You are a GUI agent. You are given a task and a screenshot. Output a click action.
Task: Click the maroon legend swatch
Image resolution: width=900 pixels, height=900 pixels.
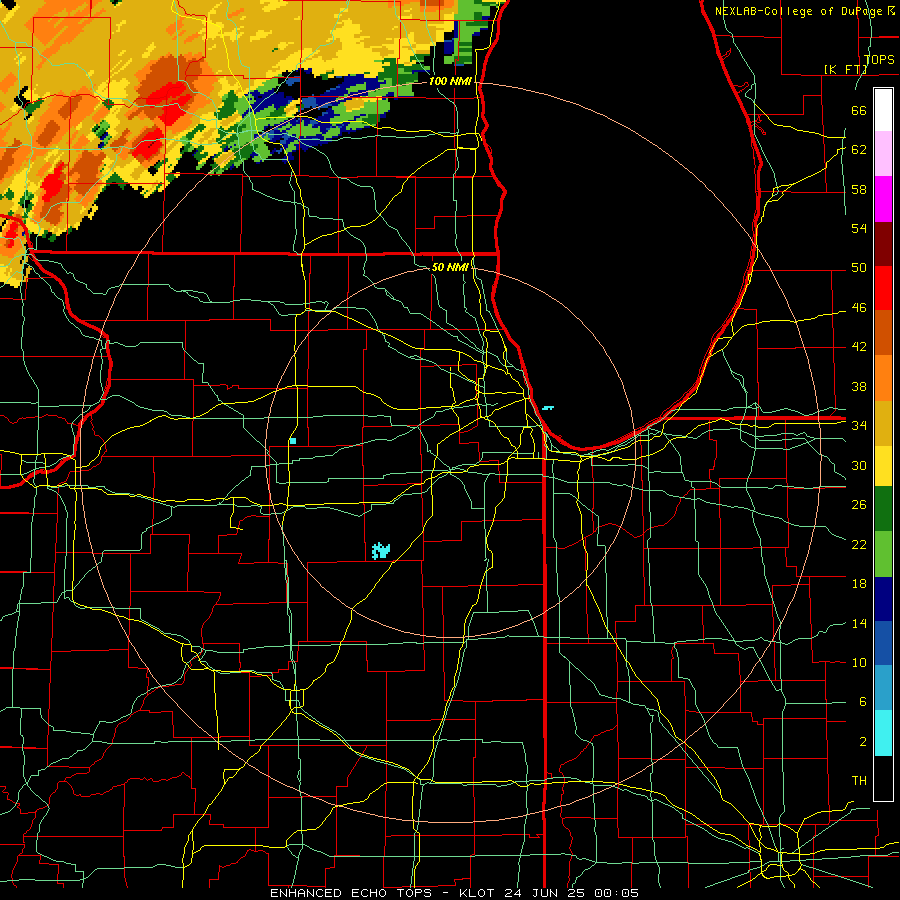tap(883, 243)
